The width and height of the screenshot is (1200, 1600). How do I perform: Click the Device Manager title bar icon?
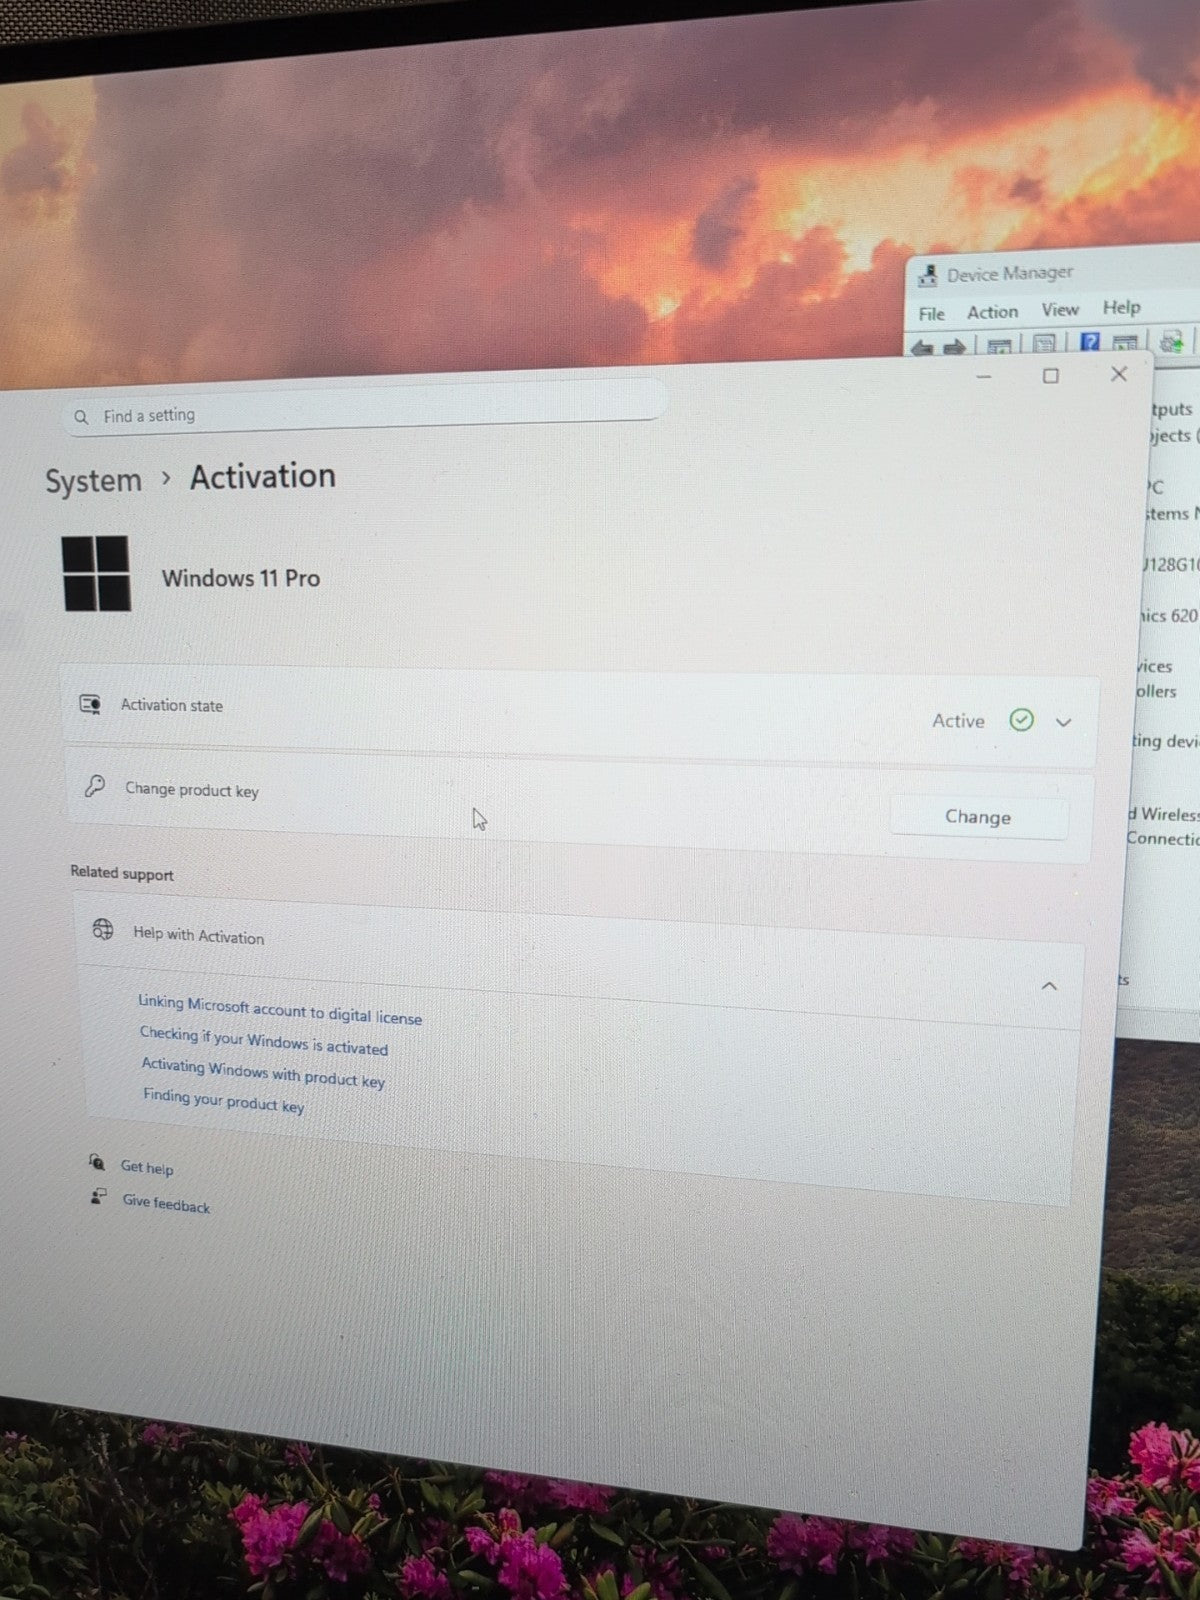tap(928, 276)
